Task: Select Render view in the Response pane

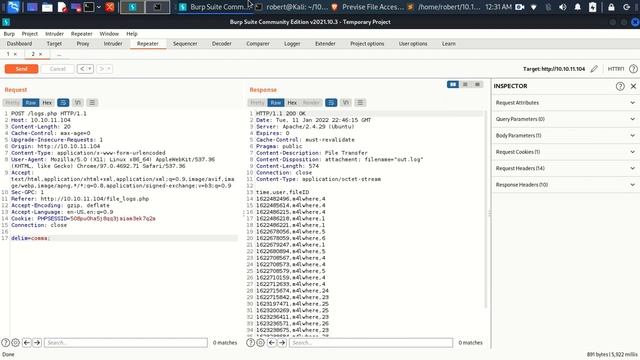Action: click(x=311, y=103)
